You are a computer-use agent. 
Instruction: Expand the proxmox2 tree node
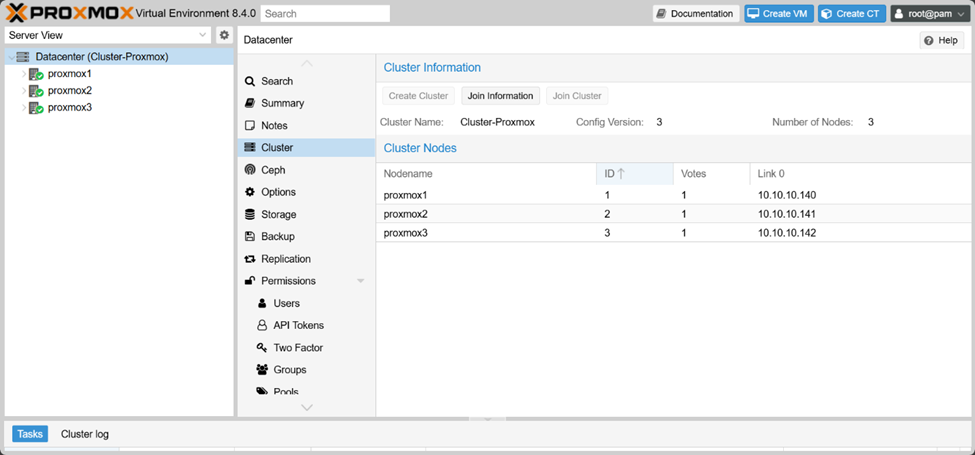[23, 91]
